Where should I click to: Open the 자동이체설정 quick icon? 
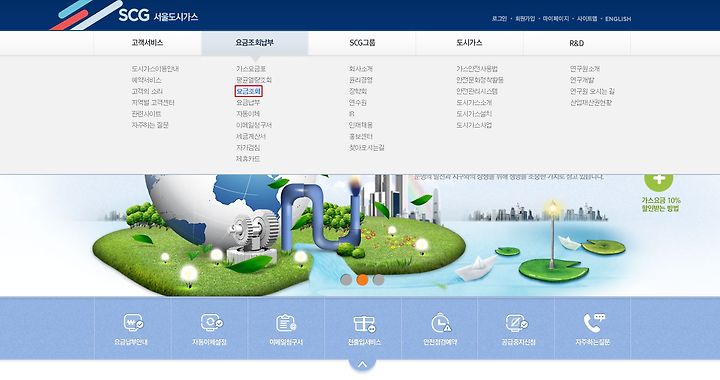coord(210,329)
